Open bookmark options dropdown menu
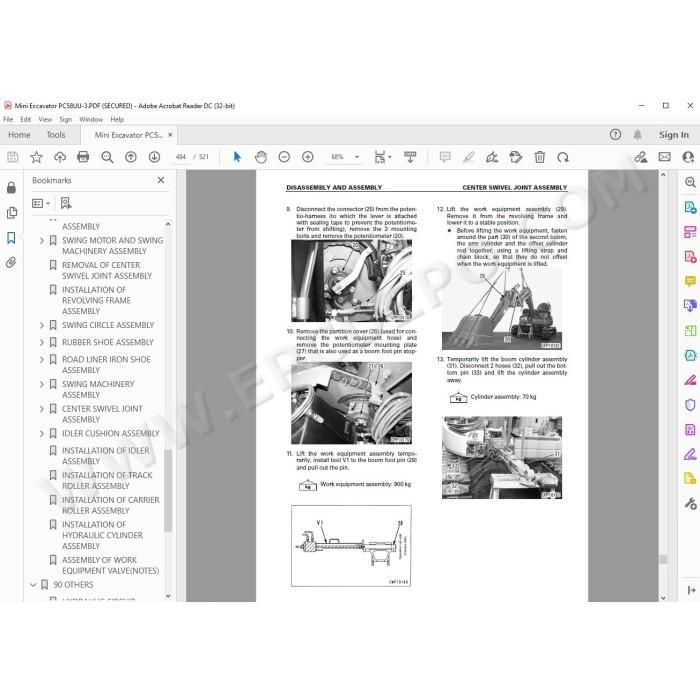The width and height of the screenshot is (700, 700). coord(41,204)
